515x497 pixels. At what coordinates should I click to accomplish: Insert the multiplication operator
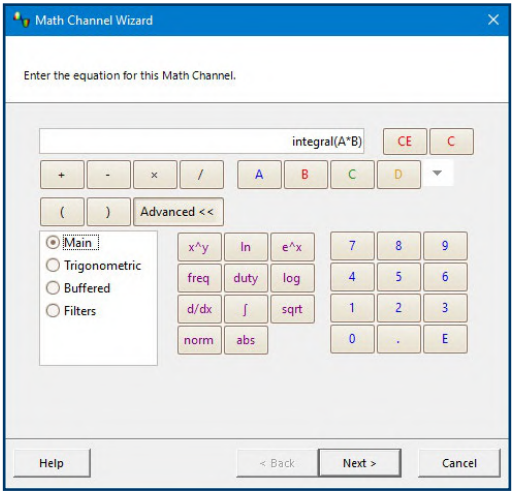pos(155,174)
